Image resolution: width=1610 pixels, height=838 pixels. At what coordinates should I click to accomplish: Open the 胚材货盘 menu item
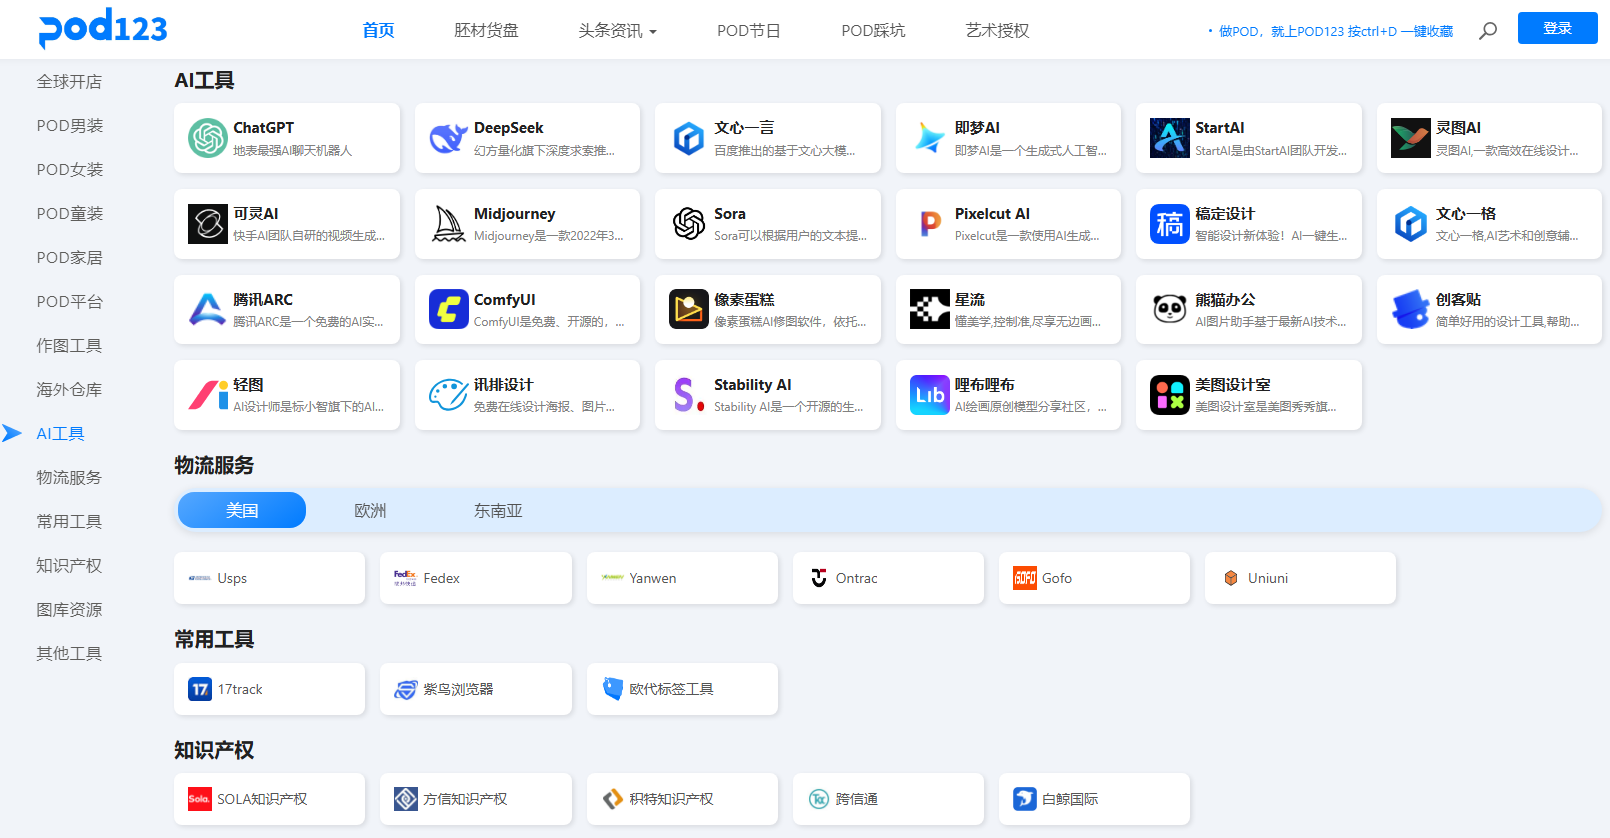(486, 31)
